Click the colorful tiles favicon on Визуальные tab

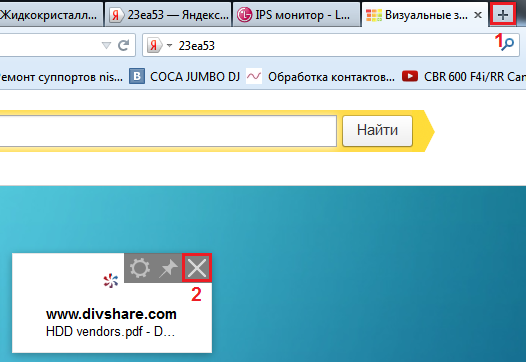pos(374,15)
